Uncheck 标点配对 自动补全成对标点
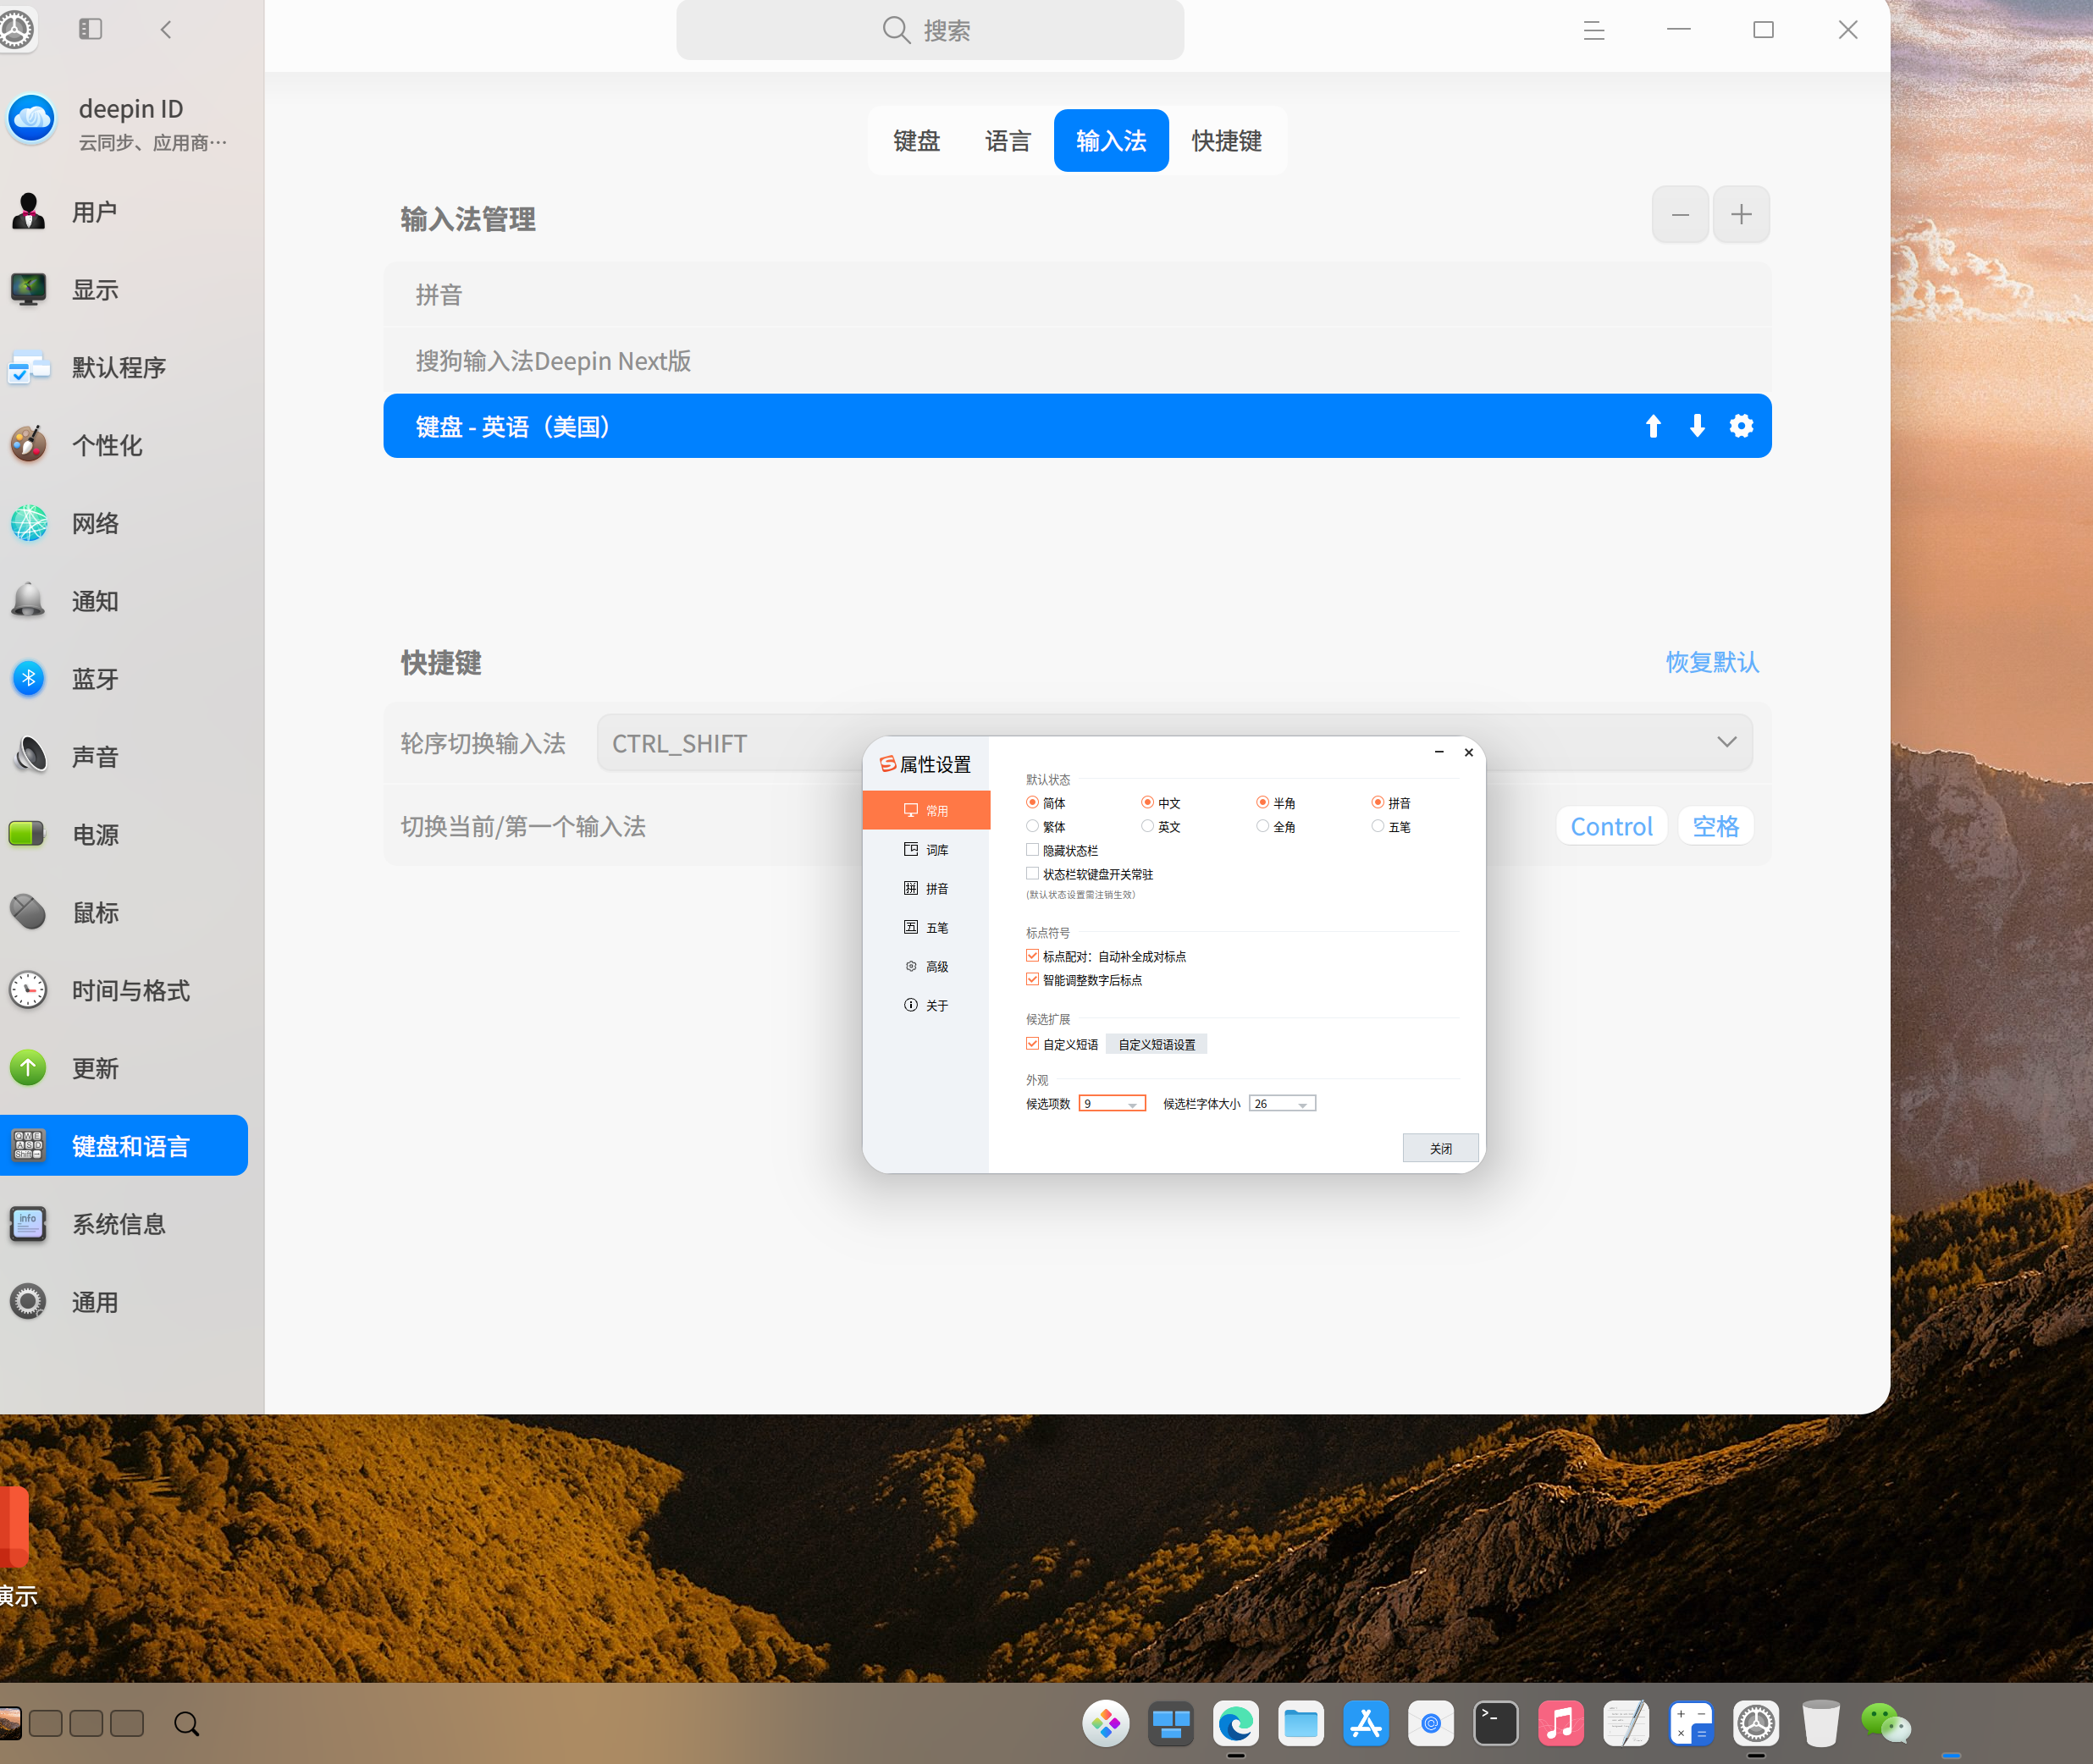This screenshot has height=1764, width=2093. coord(1032,956)
